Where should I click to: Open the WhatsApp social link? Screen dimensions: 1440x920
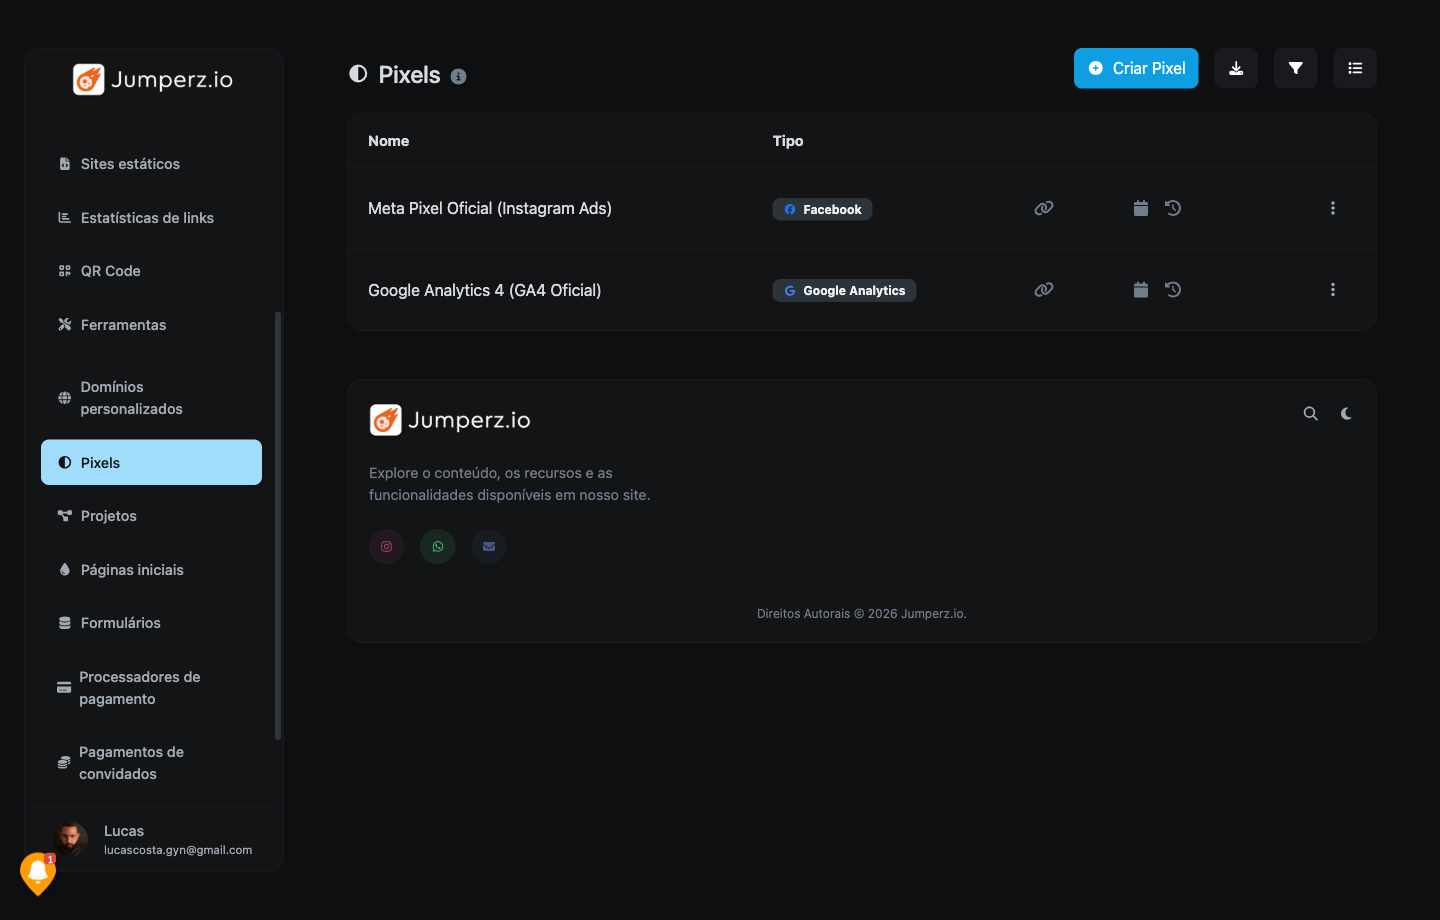click(438, 546)
